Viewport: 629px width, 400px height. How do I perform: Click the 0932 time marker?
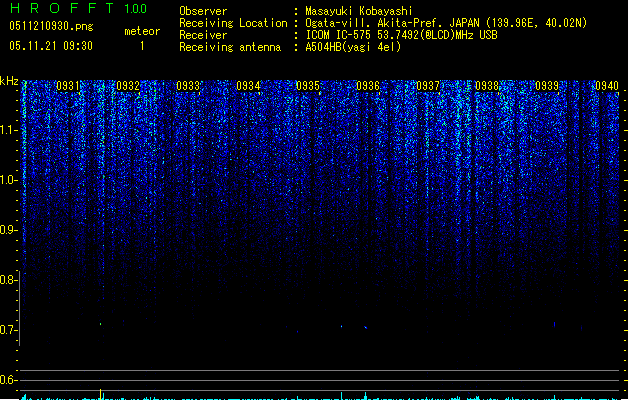point(128,85)
